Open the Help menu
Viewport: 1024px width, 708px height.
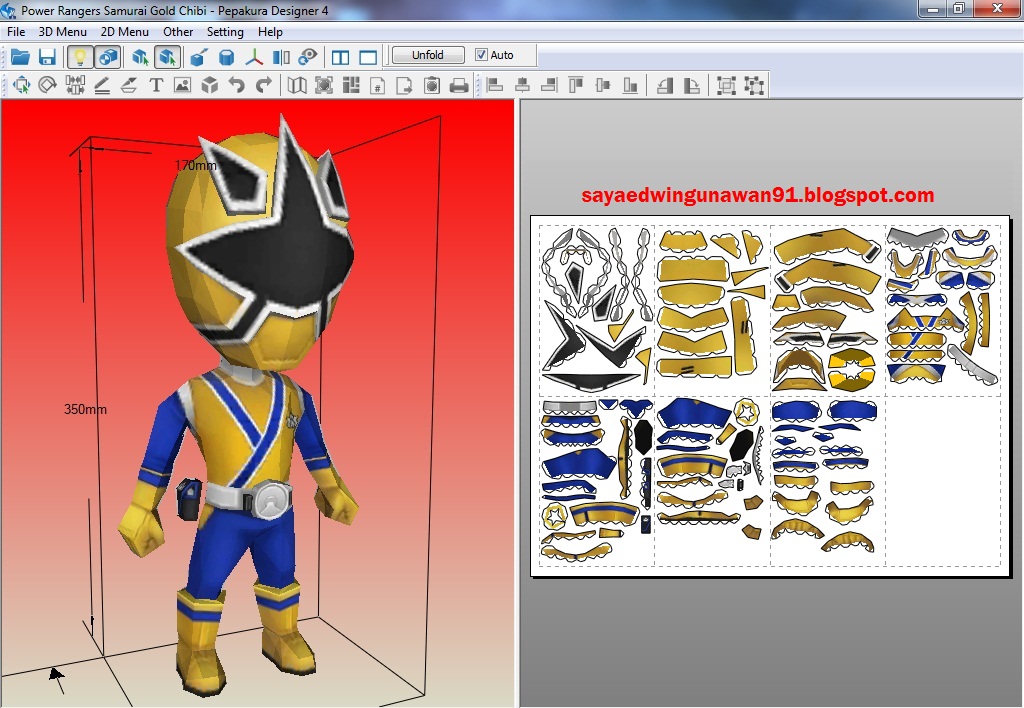click(x=270, y=31)
